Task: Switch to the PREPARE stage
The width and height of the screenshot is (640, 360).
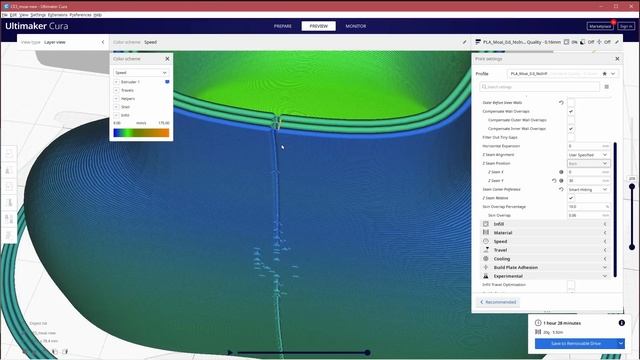Action: [x=283, y=26]
